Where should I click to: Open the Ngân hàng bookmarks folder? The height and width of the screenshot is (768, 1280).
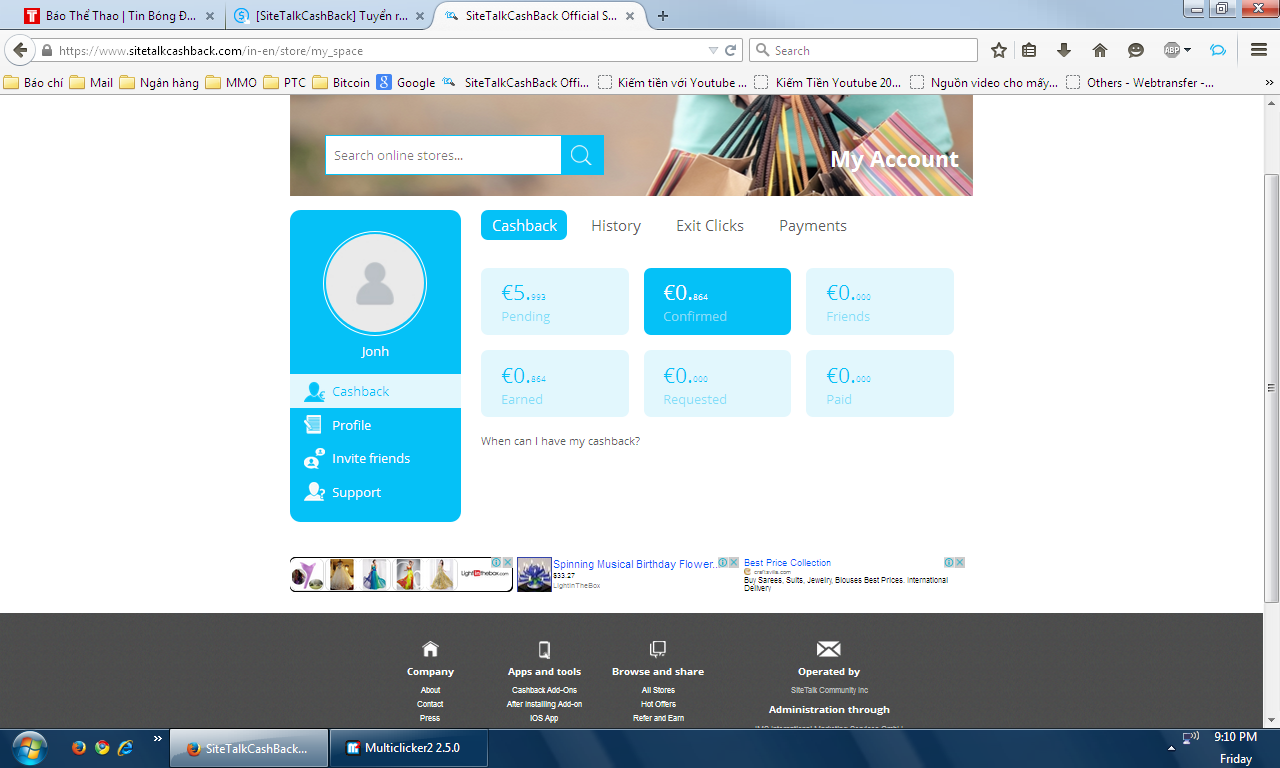159,82
